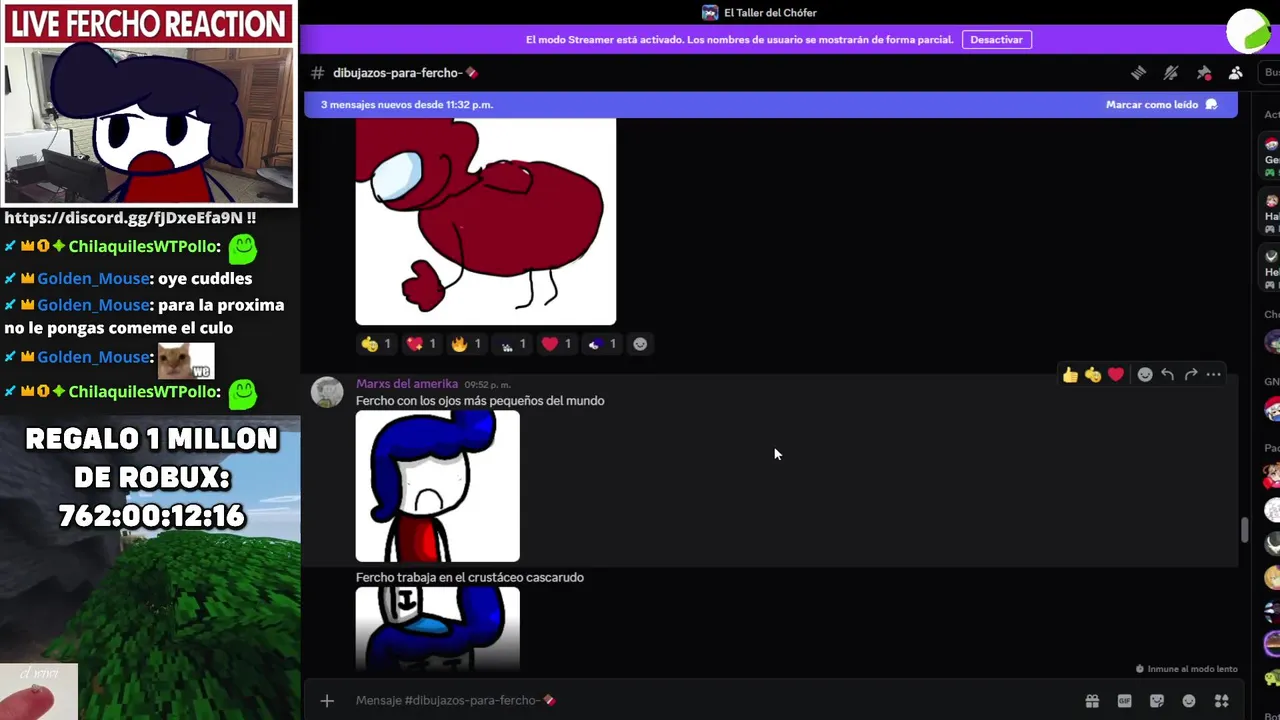
Task: Click the thumbs-up face reaction
Action: 377,344
